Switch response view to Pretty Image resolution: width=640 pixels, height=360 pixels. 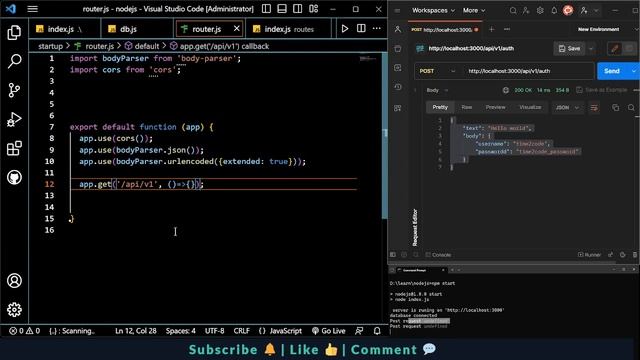point(440,107)
